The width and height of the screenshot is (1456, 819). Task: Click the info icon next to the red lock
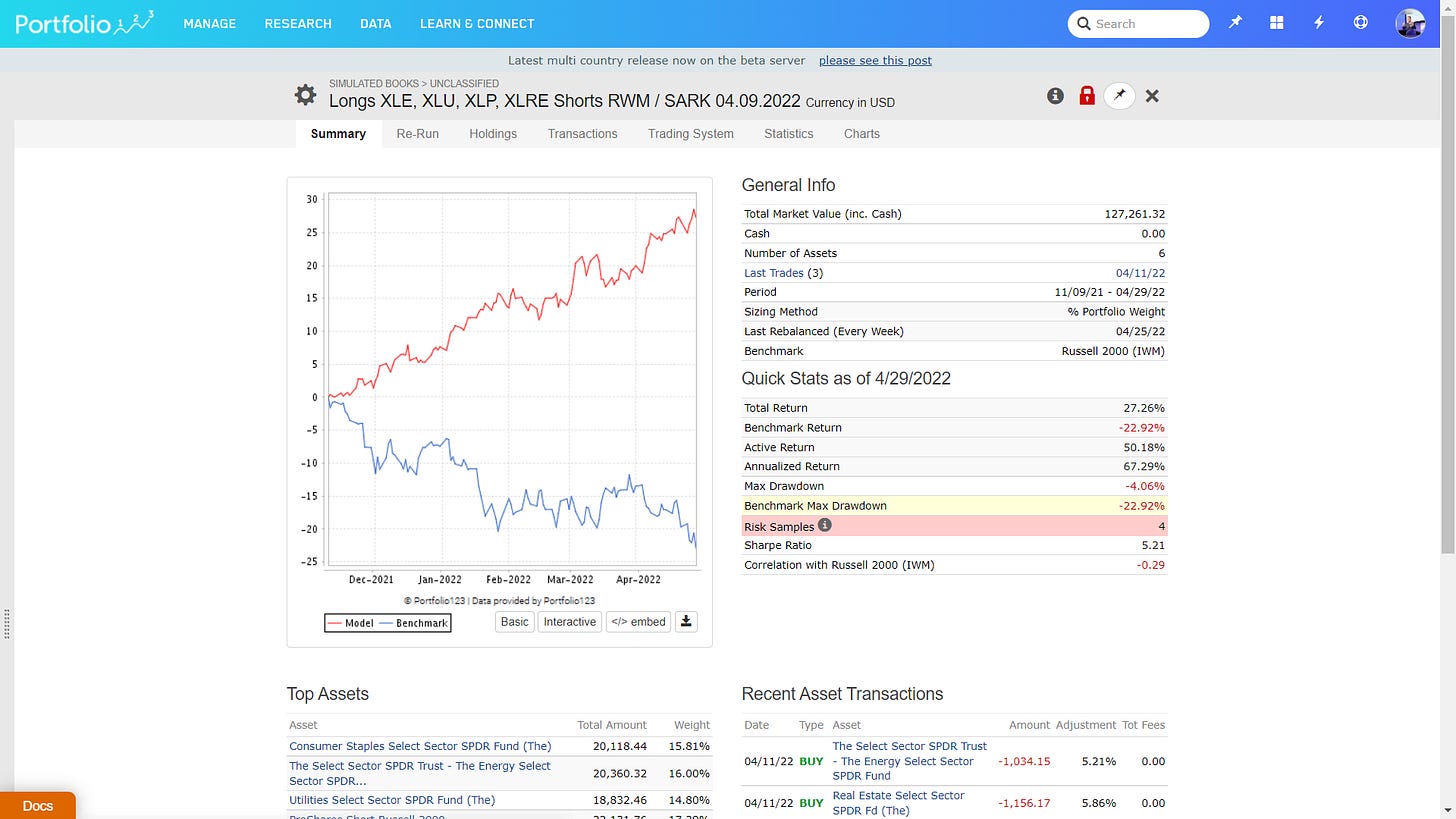[x=1055, y=96]
